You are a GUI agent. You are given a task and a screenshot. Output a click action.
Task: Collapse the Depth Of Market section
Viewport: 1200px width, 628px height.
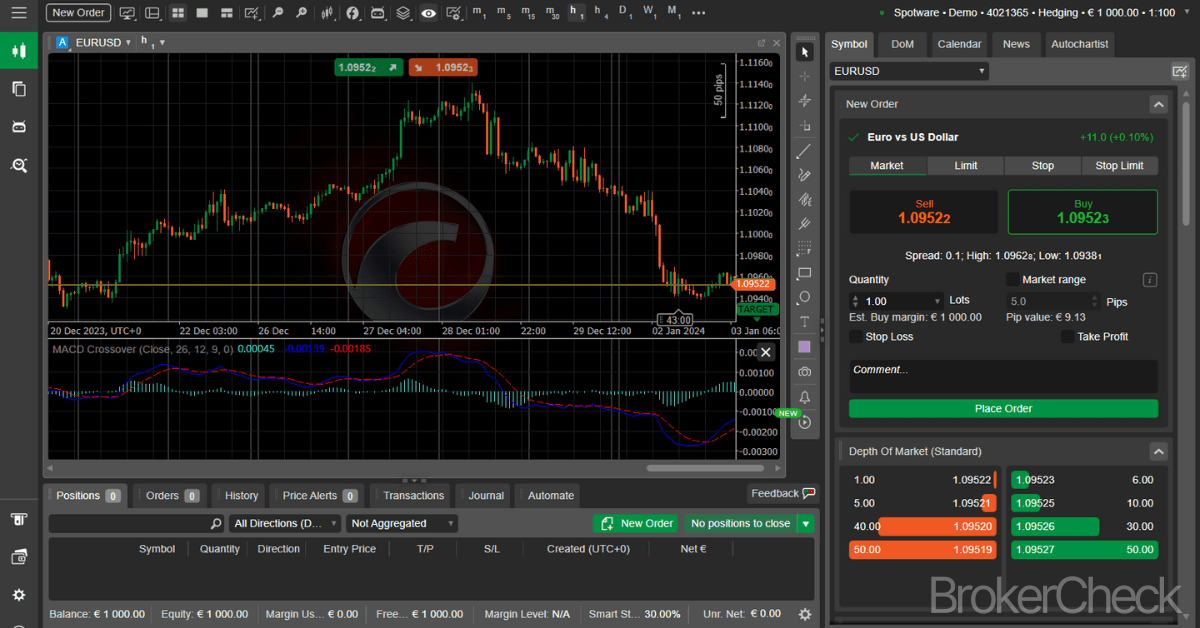[1158, 451]
